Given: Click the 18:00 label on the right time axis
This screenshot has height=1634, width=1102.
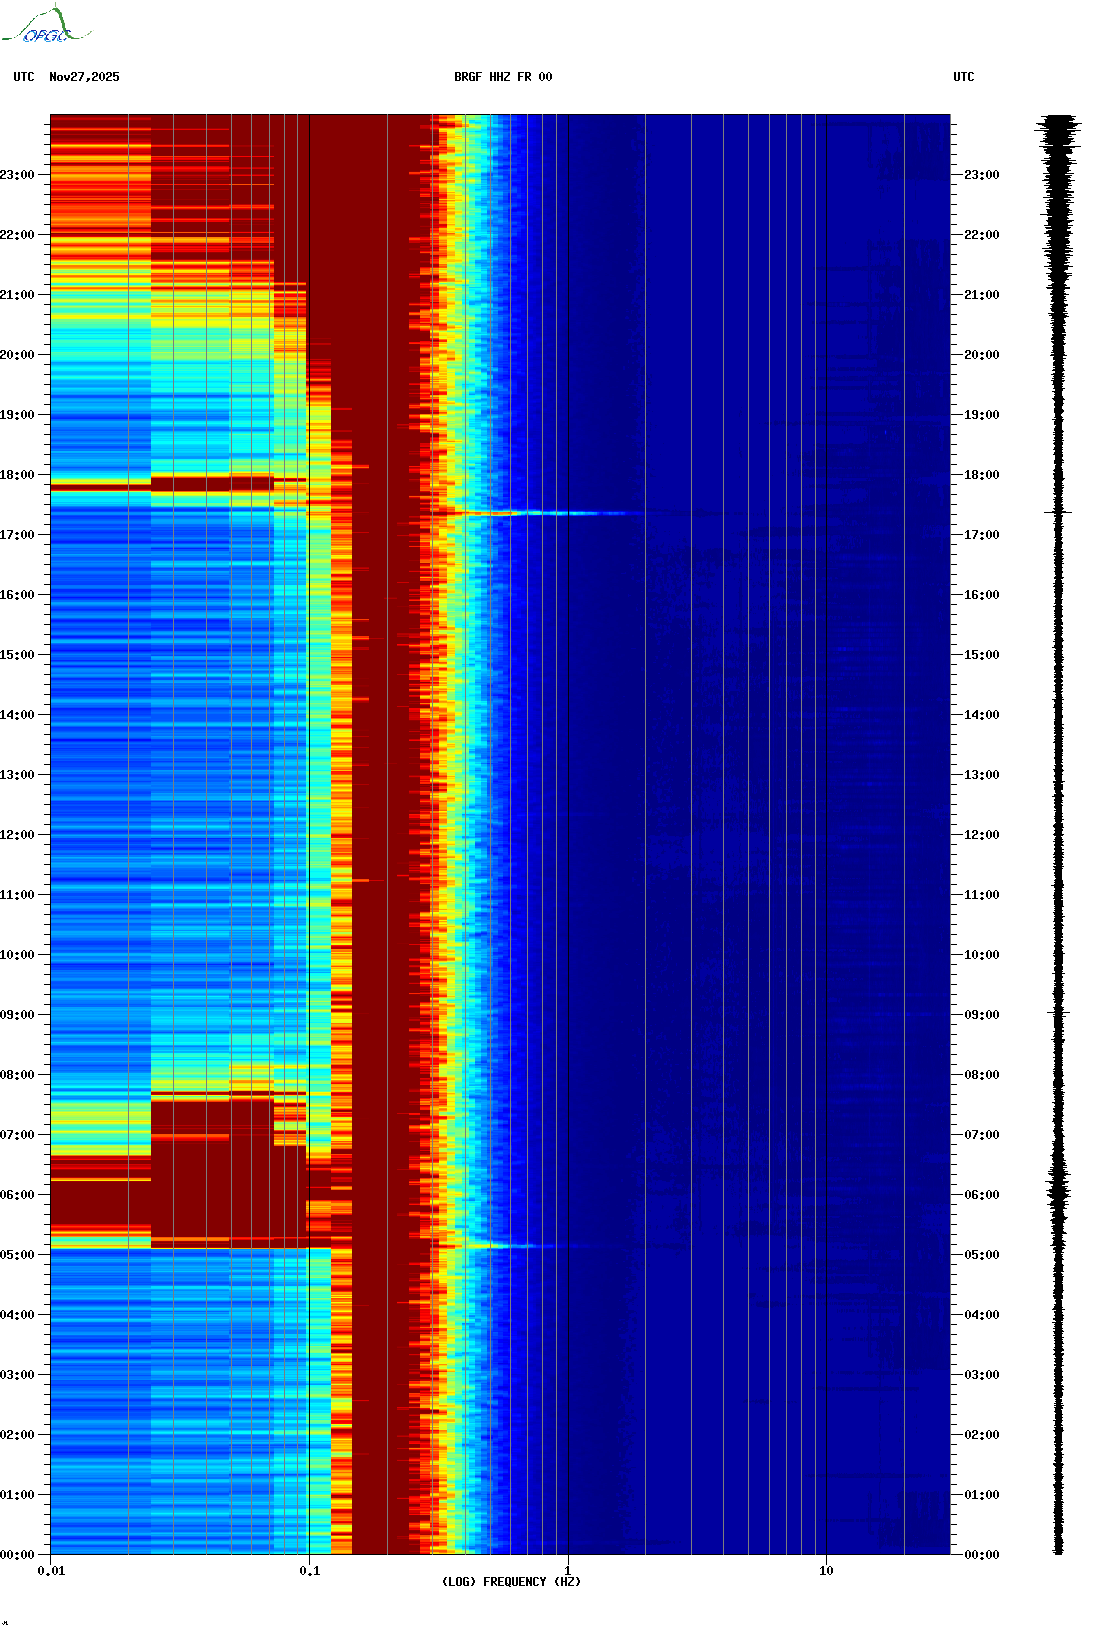Looking at the screenshot, I should (x=981, y=475).
